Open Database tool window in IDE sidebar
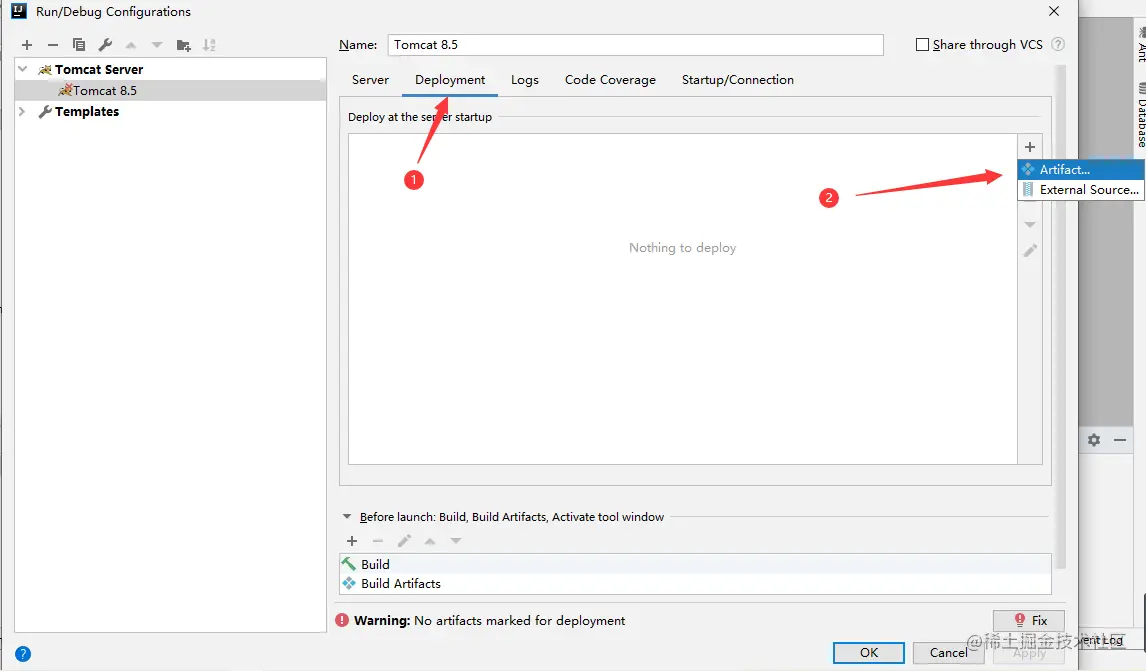Image resolution: width=1146 pixels, height=671 pixels. pyautogui.click(x=1141, y=115)
